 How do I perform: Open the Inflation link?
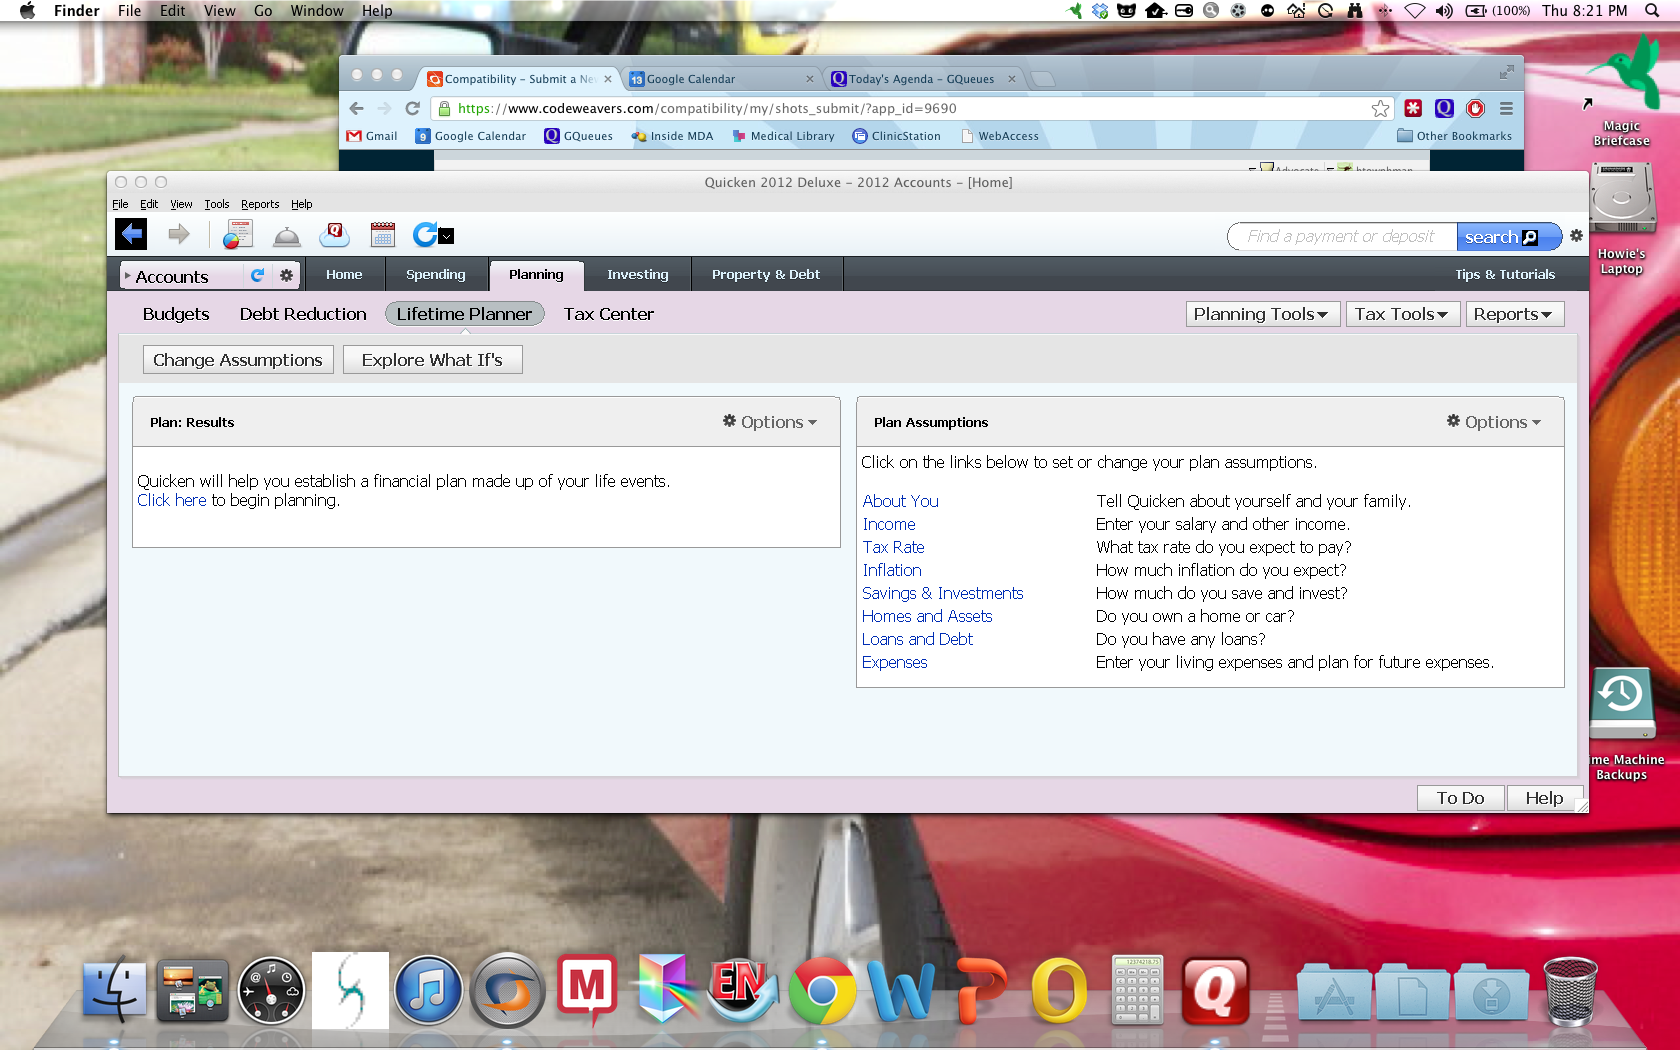(x=892, y=570)
